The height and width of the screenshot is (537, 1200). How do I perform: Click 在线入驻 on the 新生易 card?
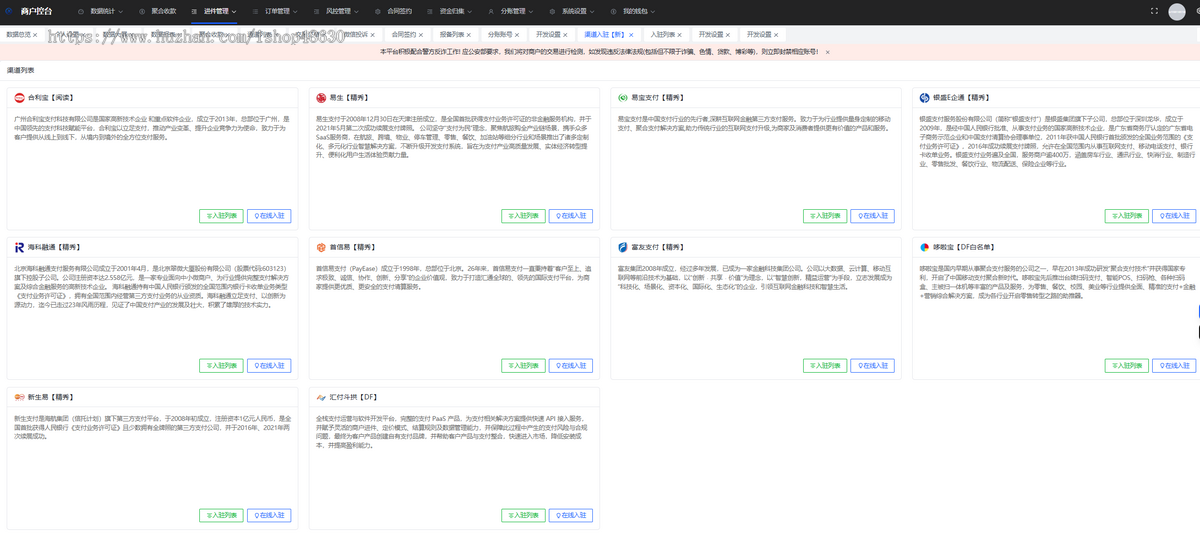coord(269,516)
